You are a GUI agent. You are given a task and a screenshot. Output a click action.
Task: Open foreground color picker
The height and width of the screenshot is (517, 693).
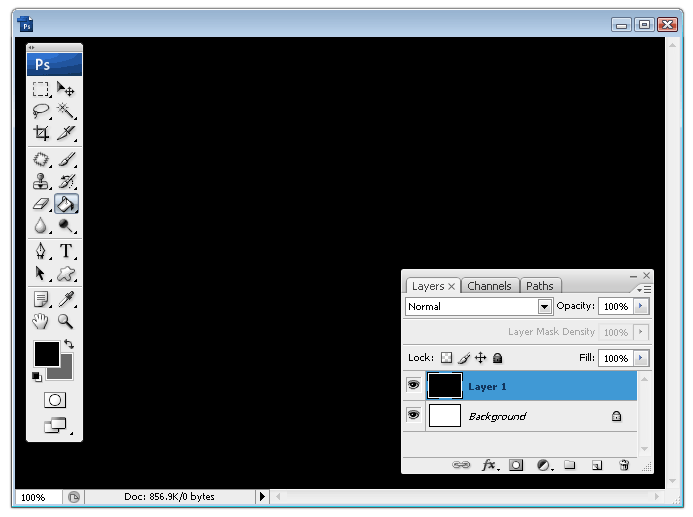pos(46,354)
